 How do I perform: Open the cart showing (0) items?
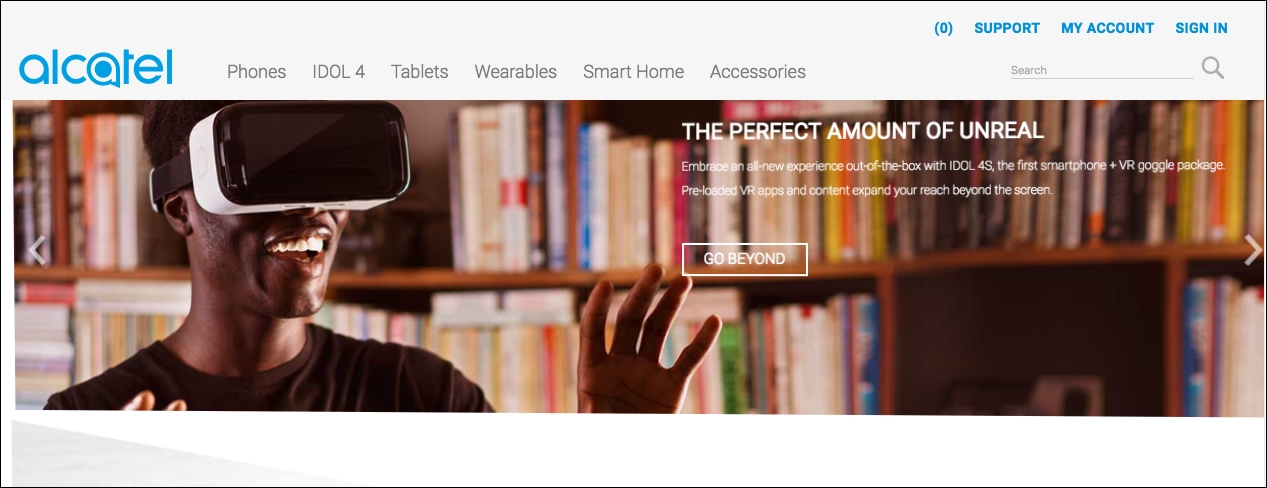(943, 28)
